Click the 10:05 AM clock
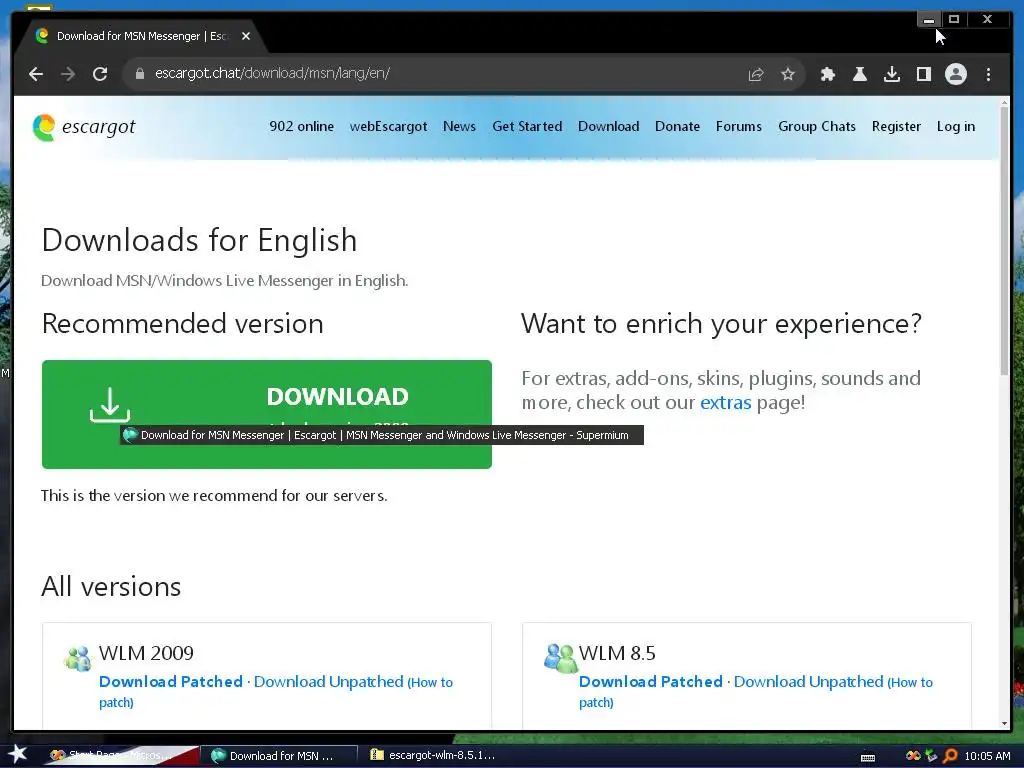This screenshot has height=768, width=1024. coord(987,756)
